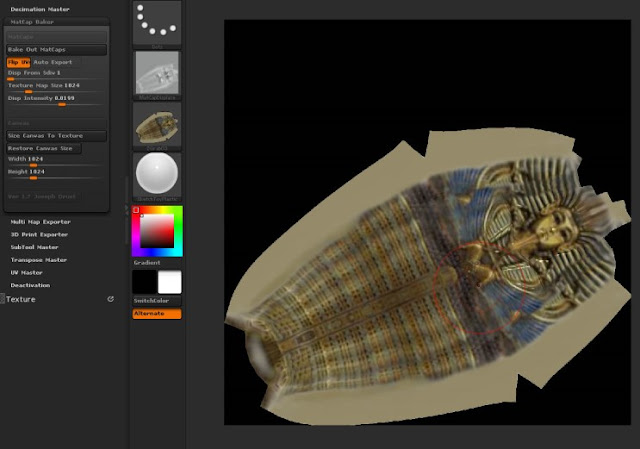Expand the Decimation Master plugin
The width and height of the screenshot is (640, 449).
[x=40, y=9]
